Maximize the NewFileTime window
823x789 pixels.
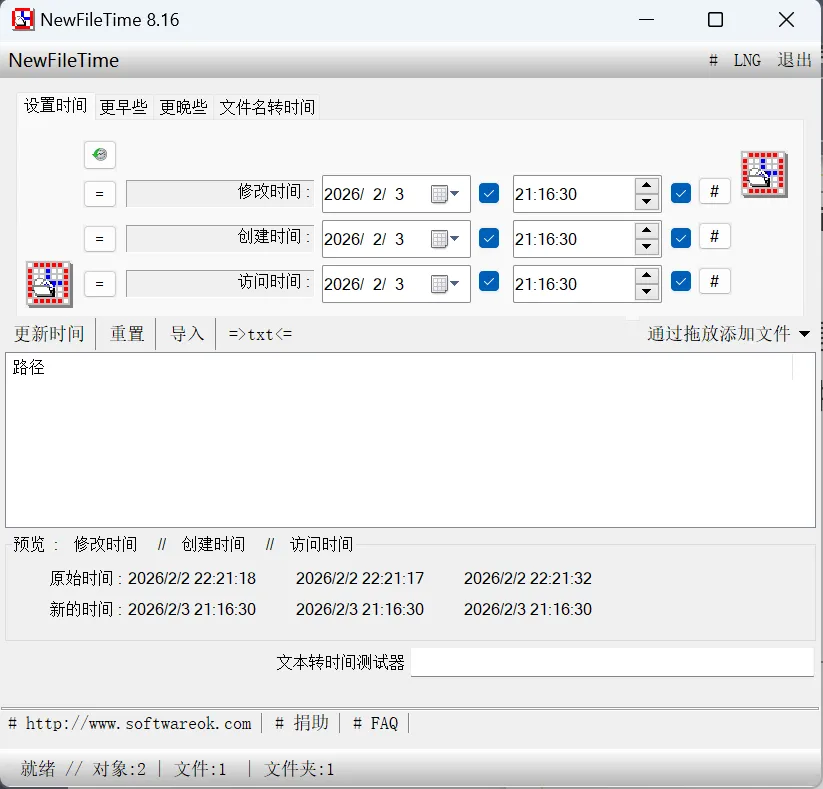click(715, 20)
